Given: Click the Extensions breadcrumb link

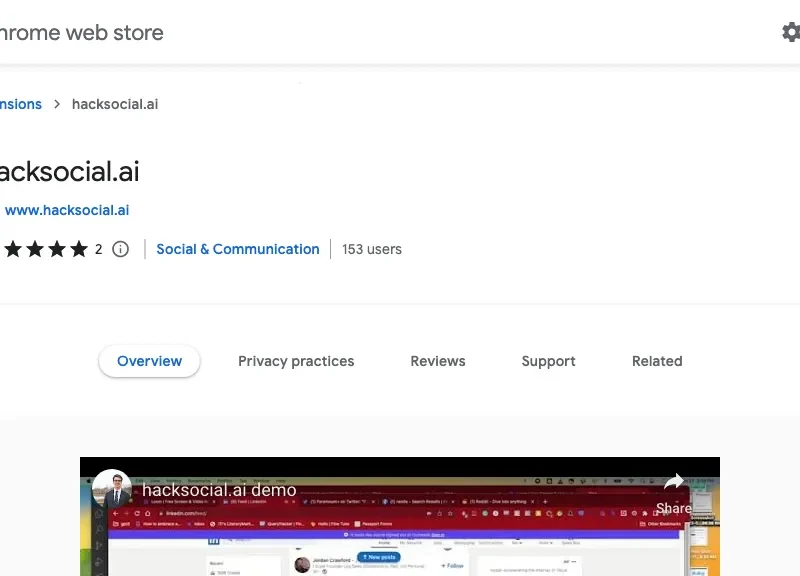Looking at the screenshot, I should tap(20, 104).
